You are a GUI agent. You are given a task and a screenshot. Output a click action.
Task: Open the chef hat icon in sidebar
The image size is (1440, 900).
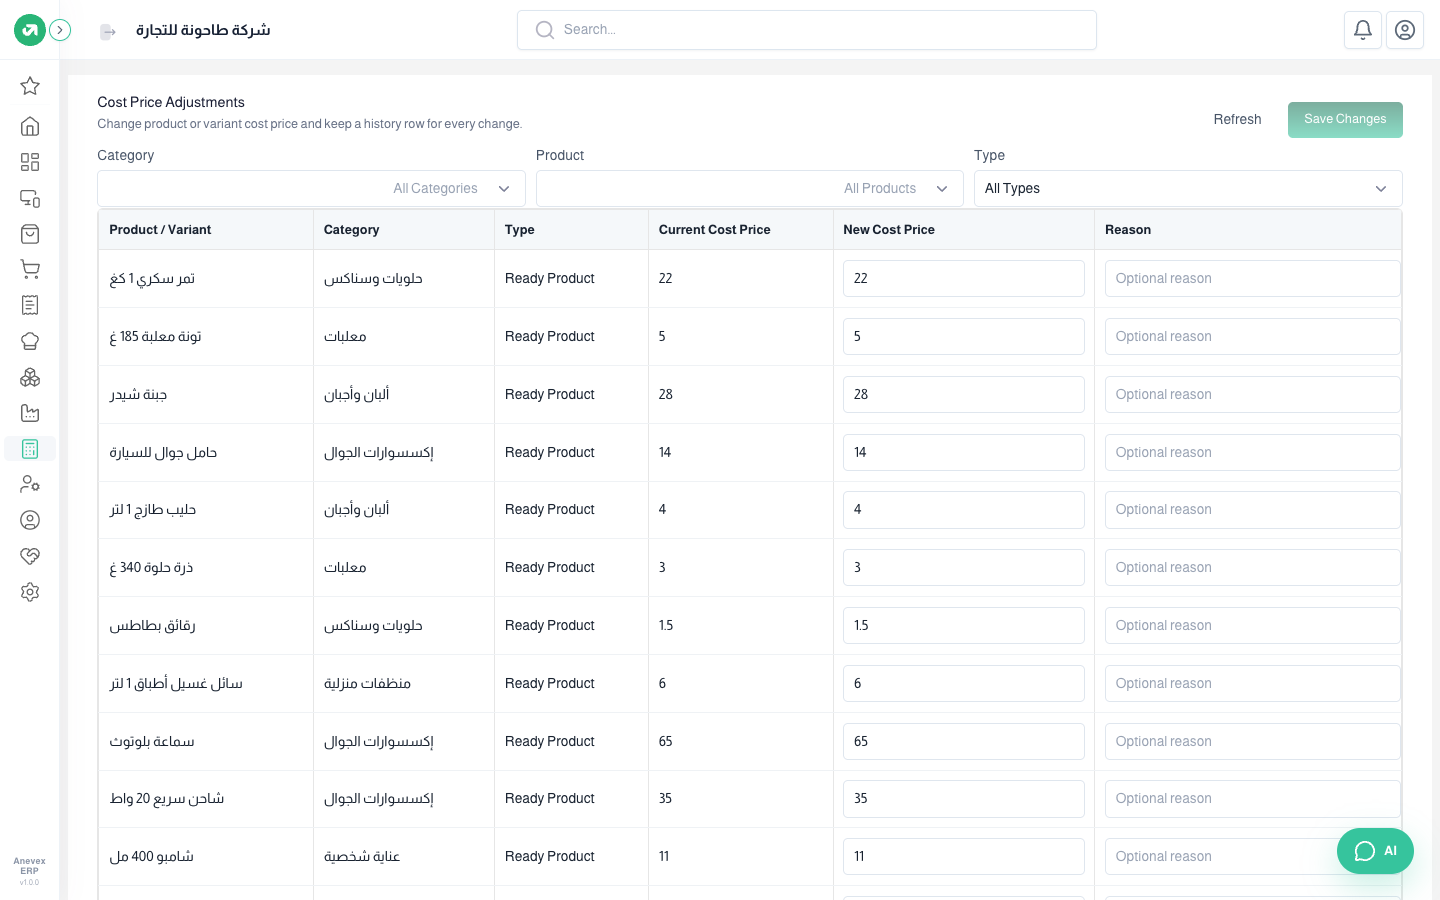tap(30, 341)
